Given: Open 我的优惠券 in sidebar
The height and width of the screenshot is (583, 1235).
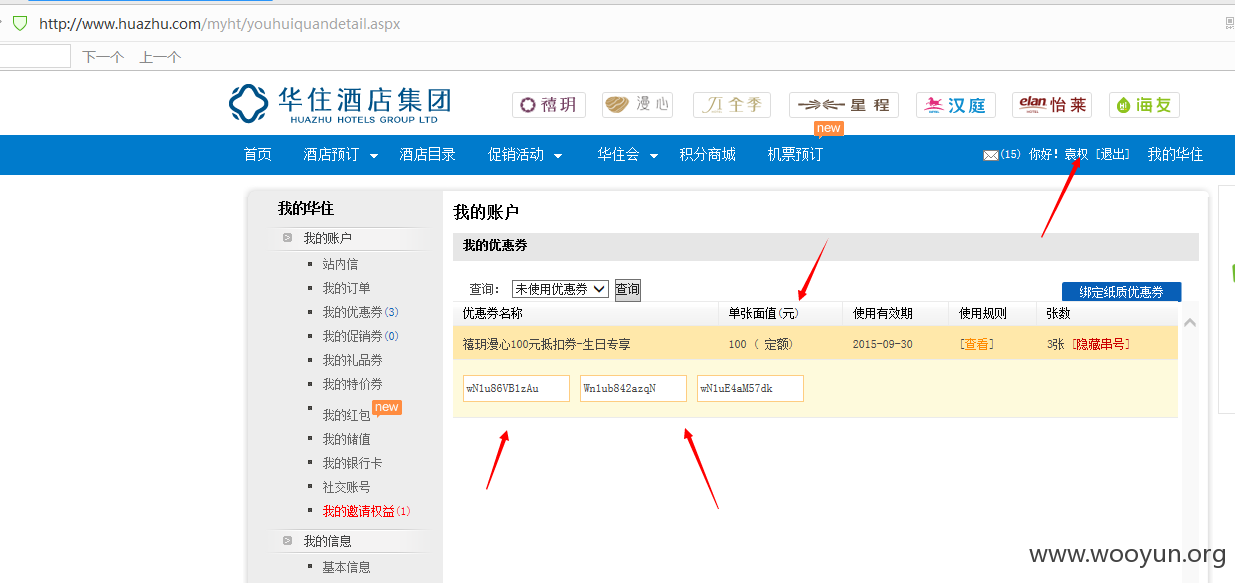Looking at the screenshot, I should [x=360, y=312].
